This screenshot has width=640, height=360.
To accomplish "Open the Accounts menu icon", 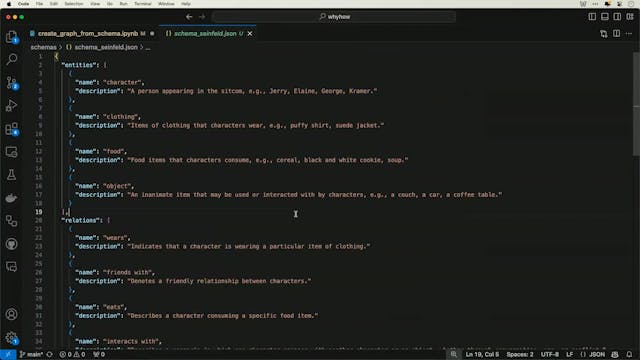I will click(11, 314).
